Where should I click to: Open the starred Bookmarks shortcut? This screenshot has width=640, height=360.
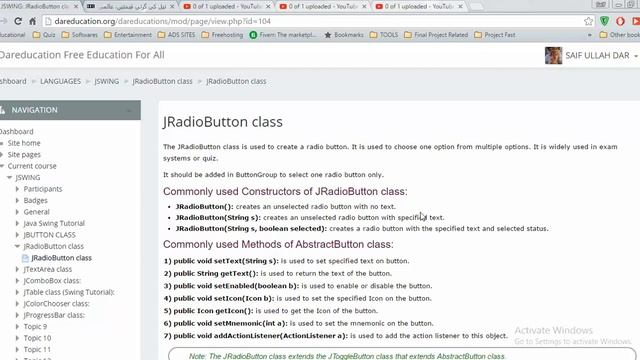point(344,35)
